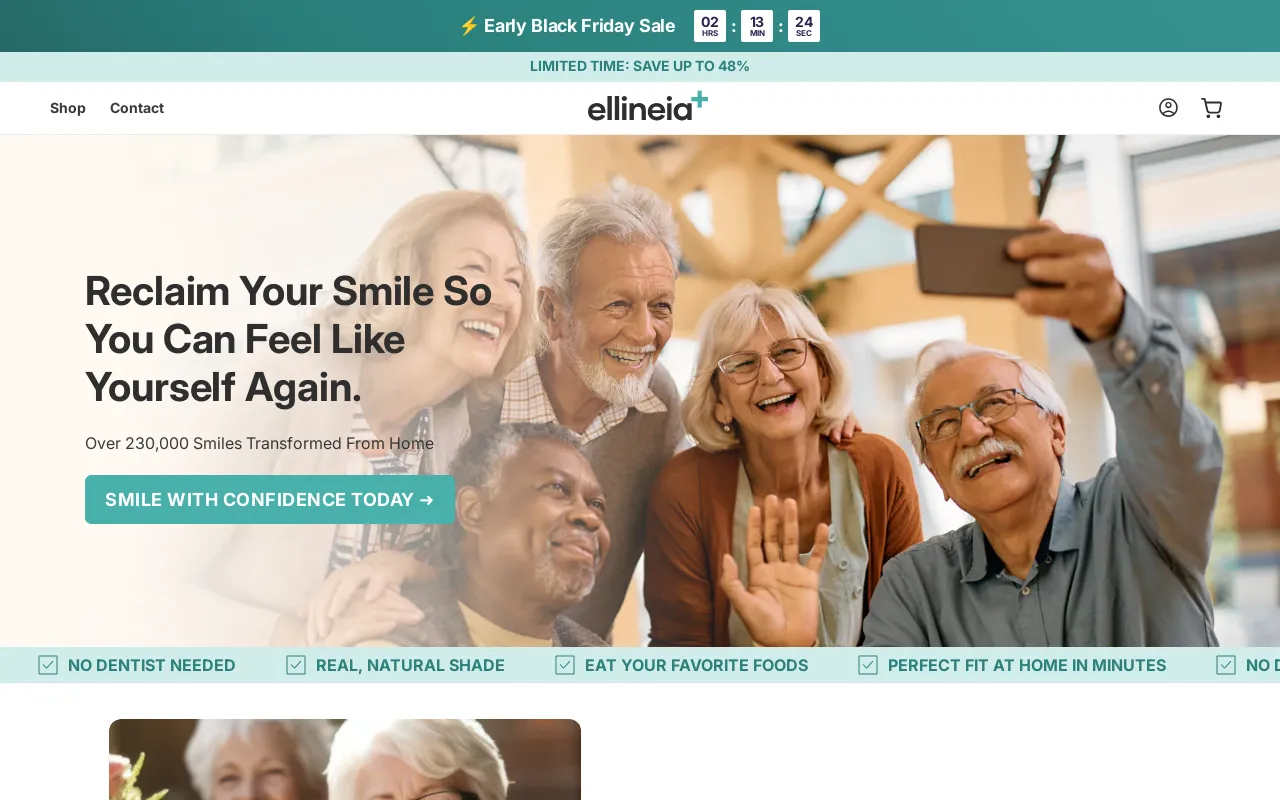Click Smile With Confidence Today button
The width and height of the screenshot is (1280, 800).
click(270, 500)
